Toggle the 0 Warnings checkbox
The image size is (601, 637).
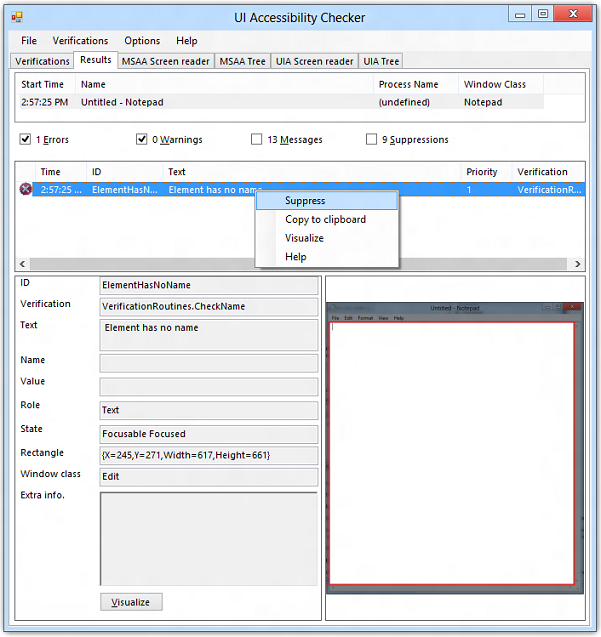(141, 139)
